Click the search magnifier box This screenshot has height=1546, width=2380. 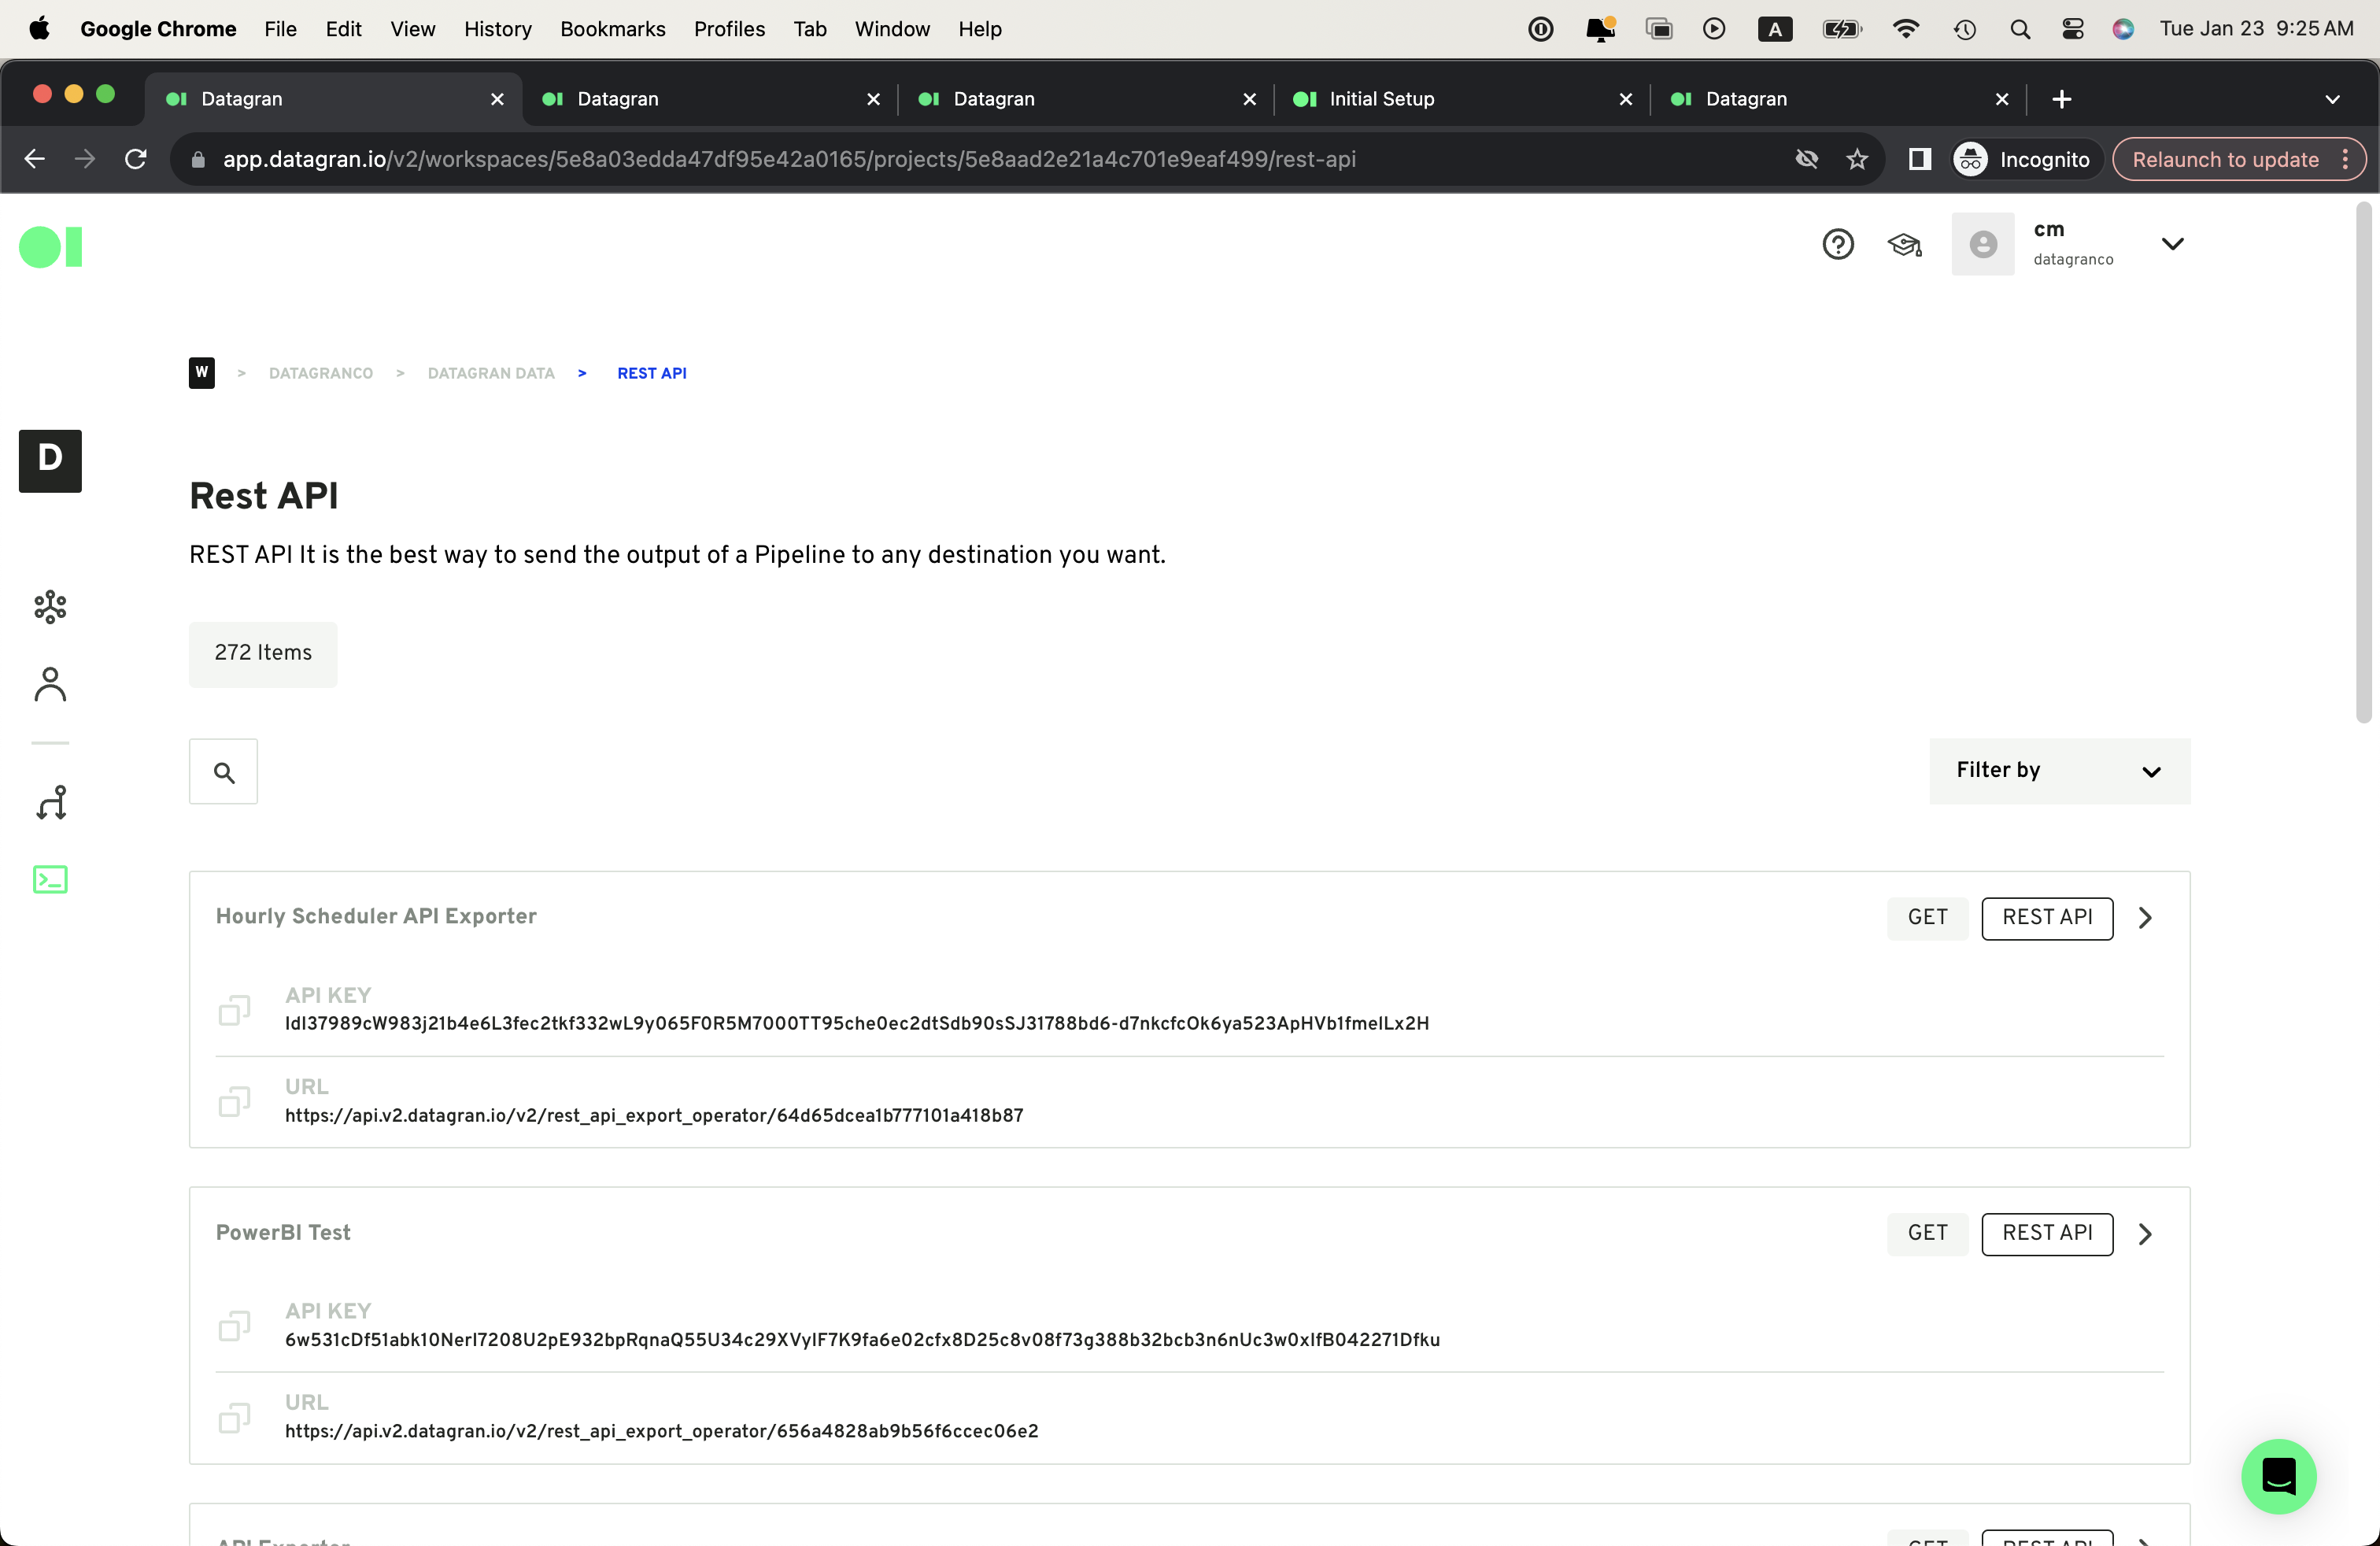tap(224, 772)
